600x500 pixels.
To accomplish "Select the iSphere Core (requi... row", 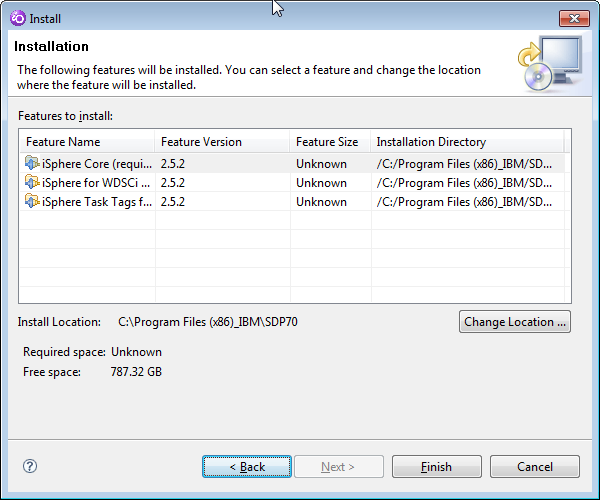I will (292, 163).
